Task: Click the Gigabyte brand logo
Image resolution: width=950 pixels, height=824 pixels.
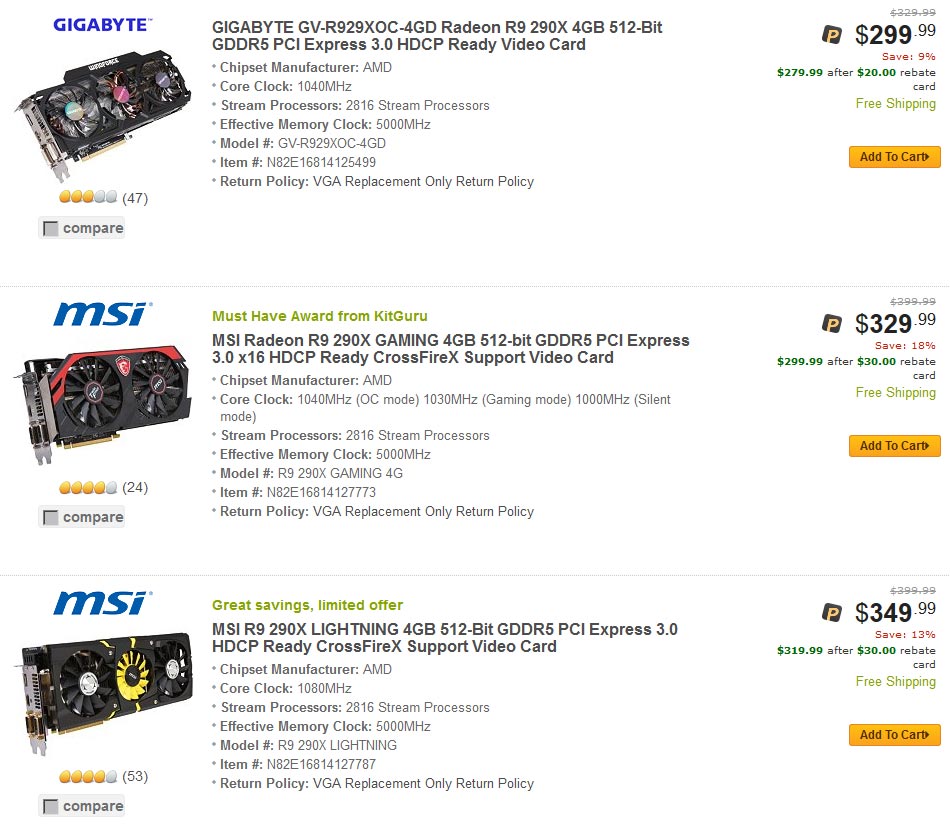Action: [101, 24]
